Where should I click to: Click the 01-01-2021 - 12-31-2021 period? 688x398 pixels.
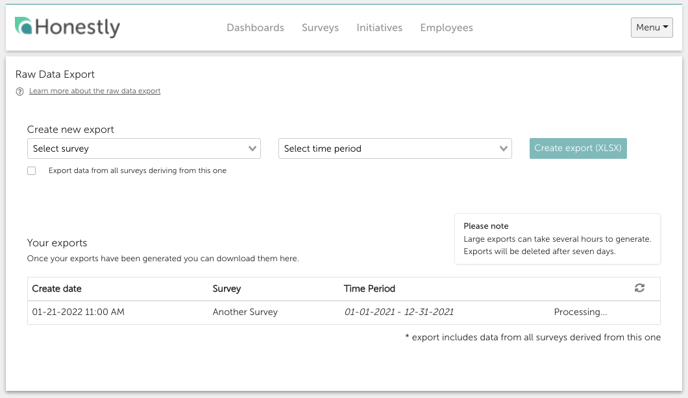click(399, 312)
